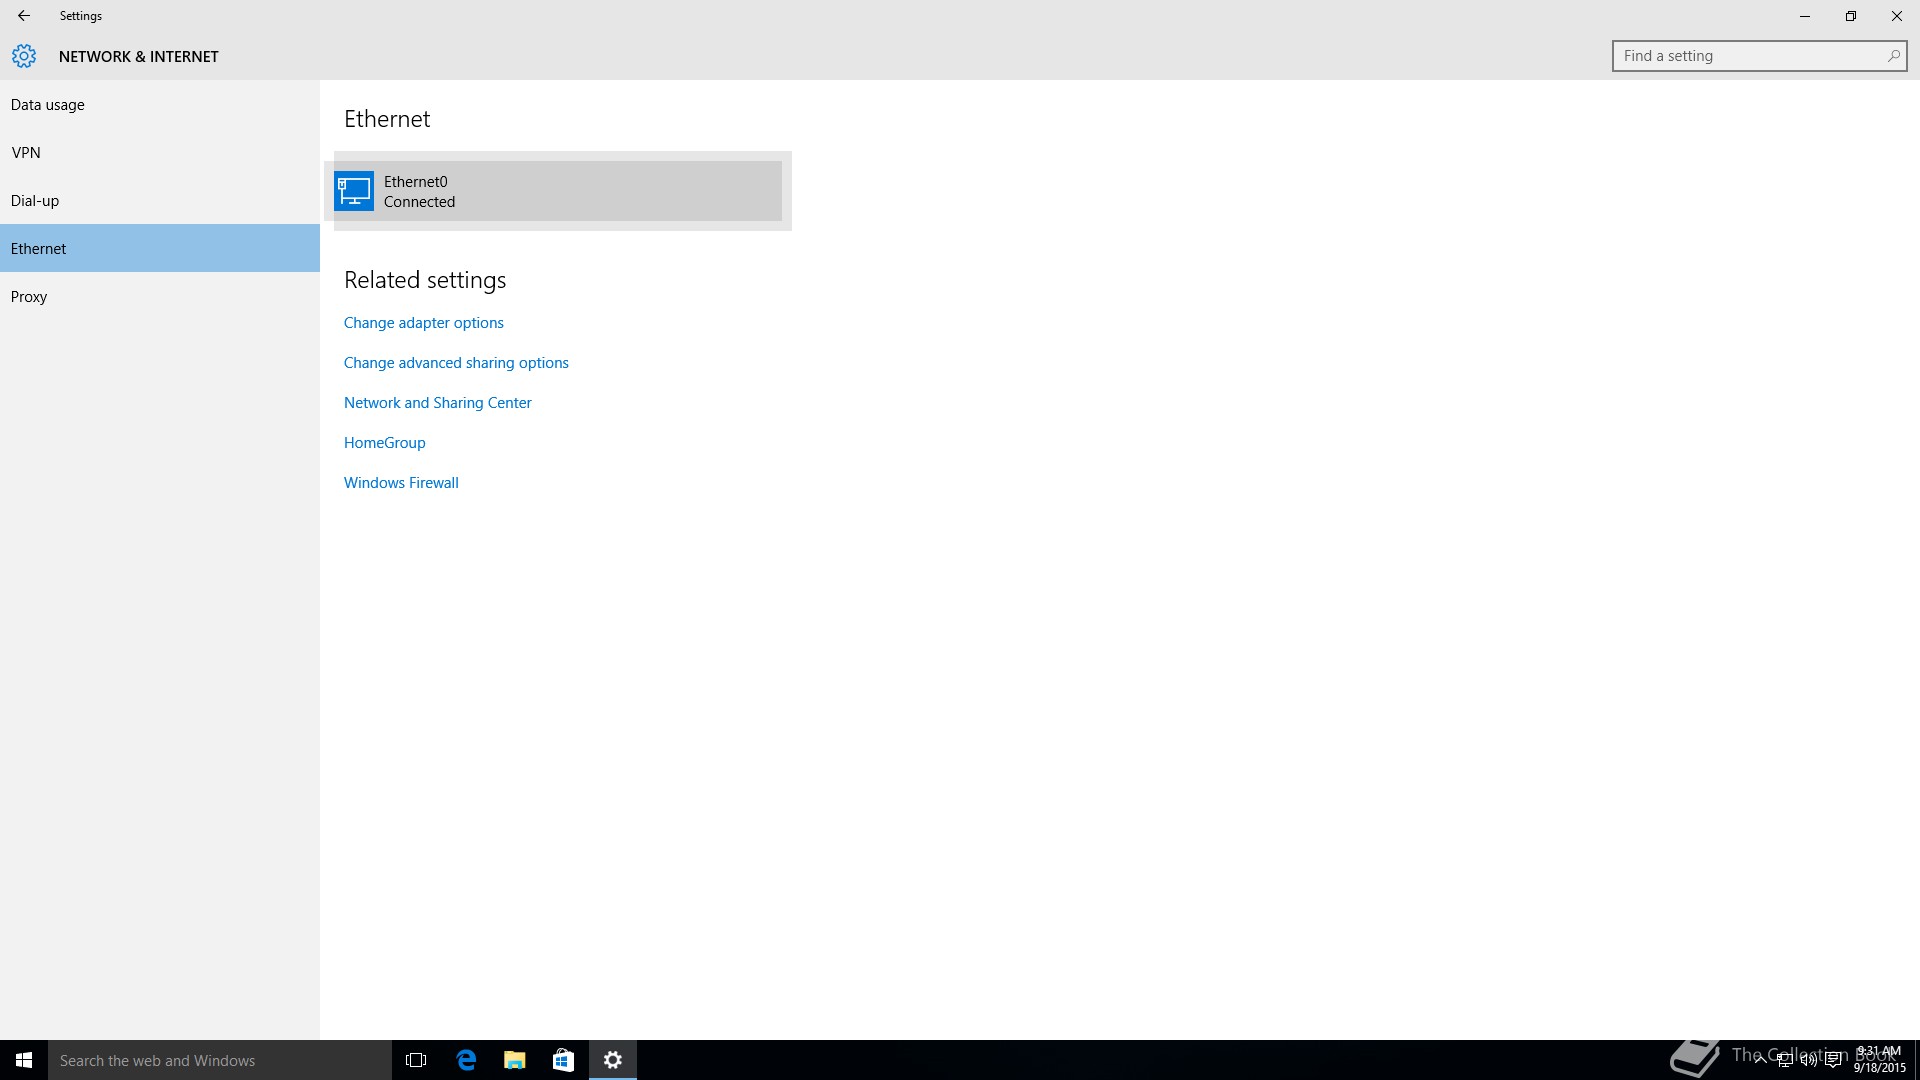Show hidden tray icons chevron
The image size is (1920, 1080).
tap(1759, 1061)
